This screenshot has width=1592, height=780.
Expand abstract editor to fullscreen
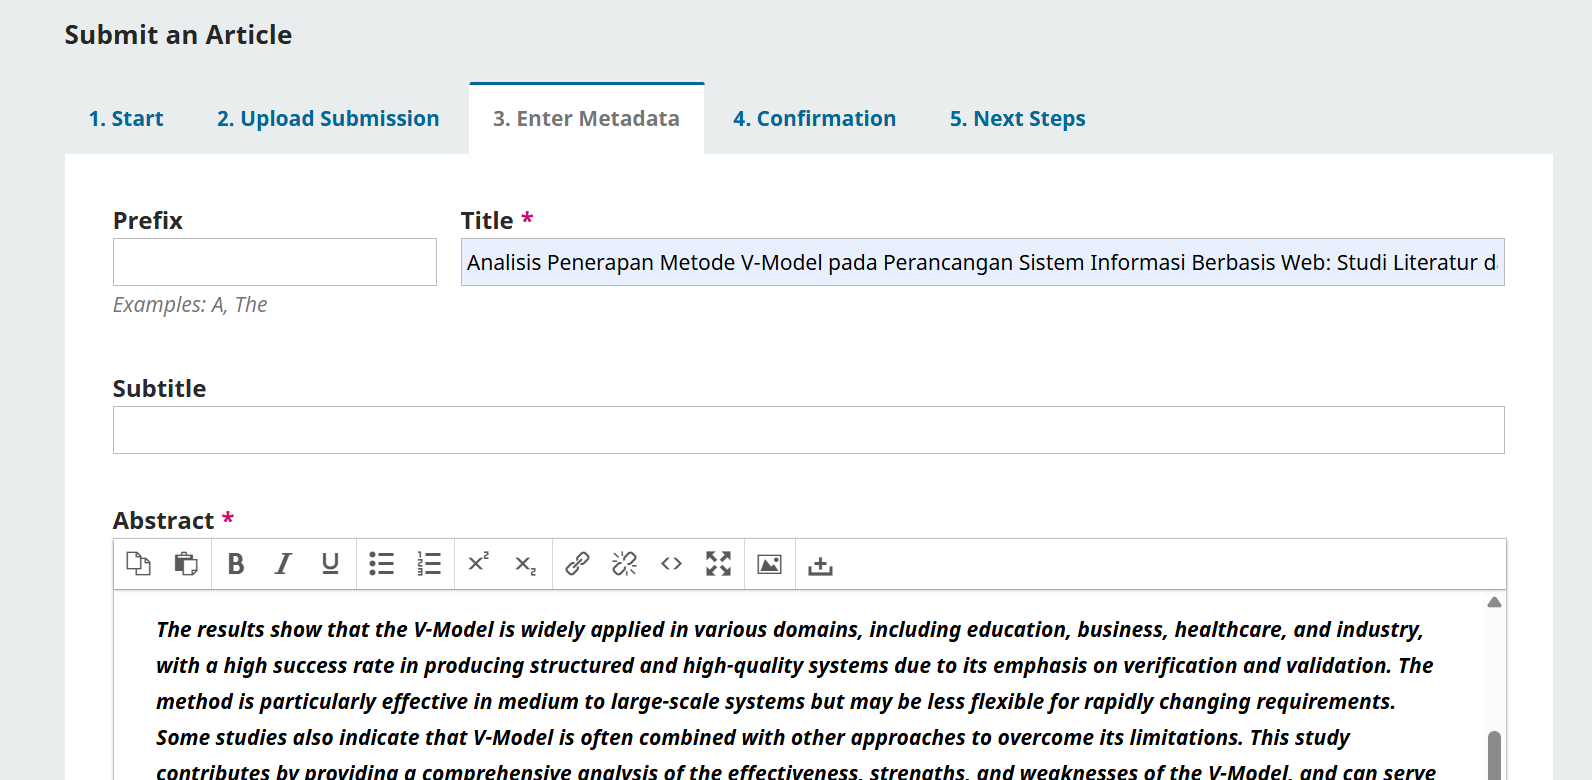pyautogui.click(x=718, y=564)
